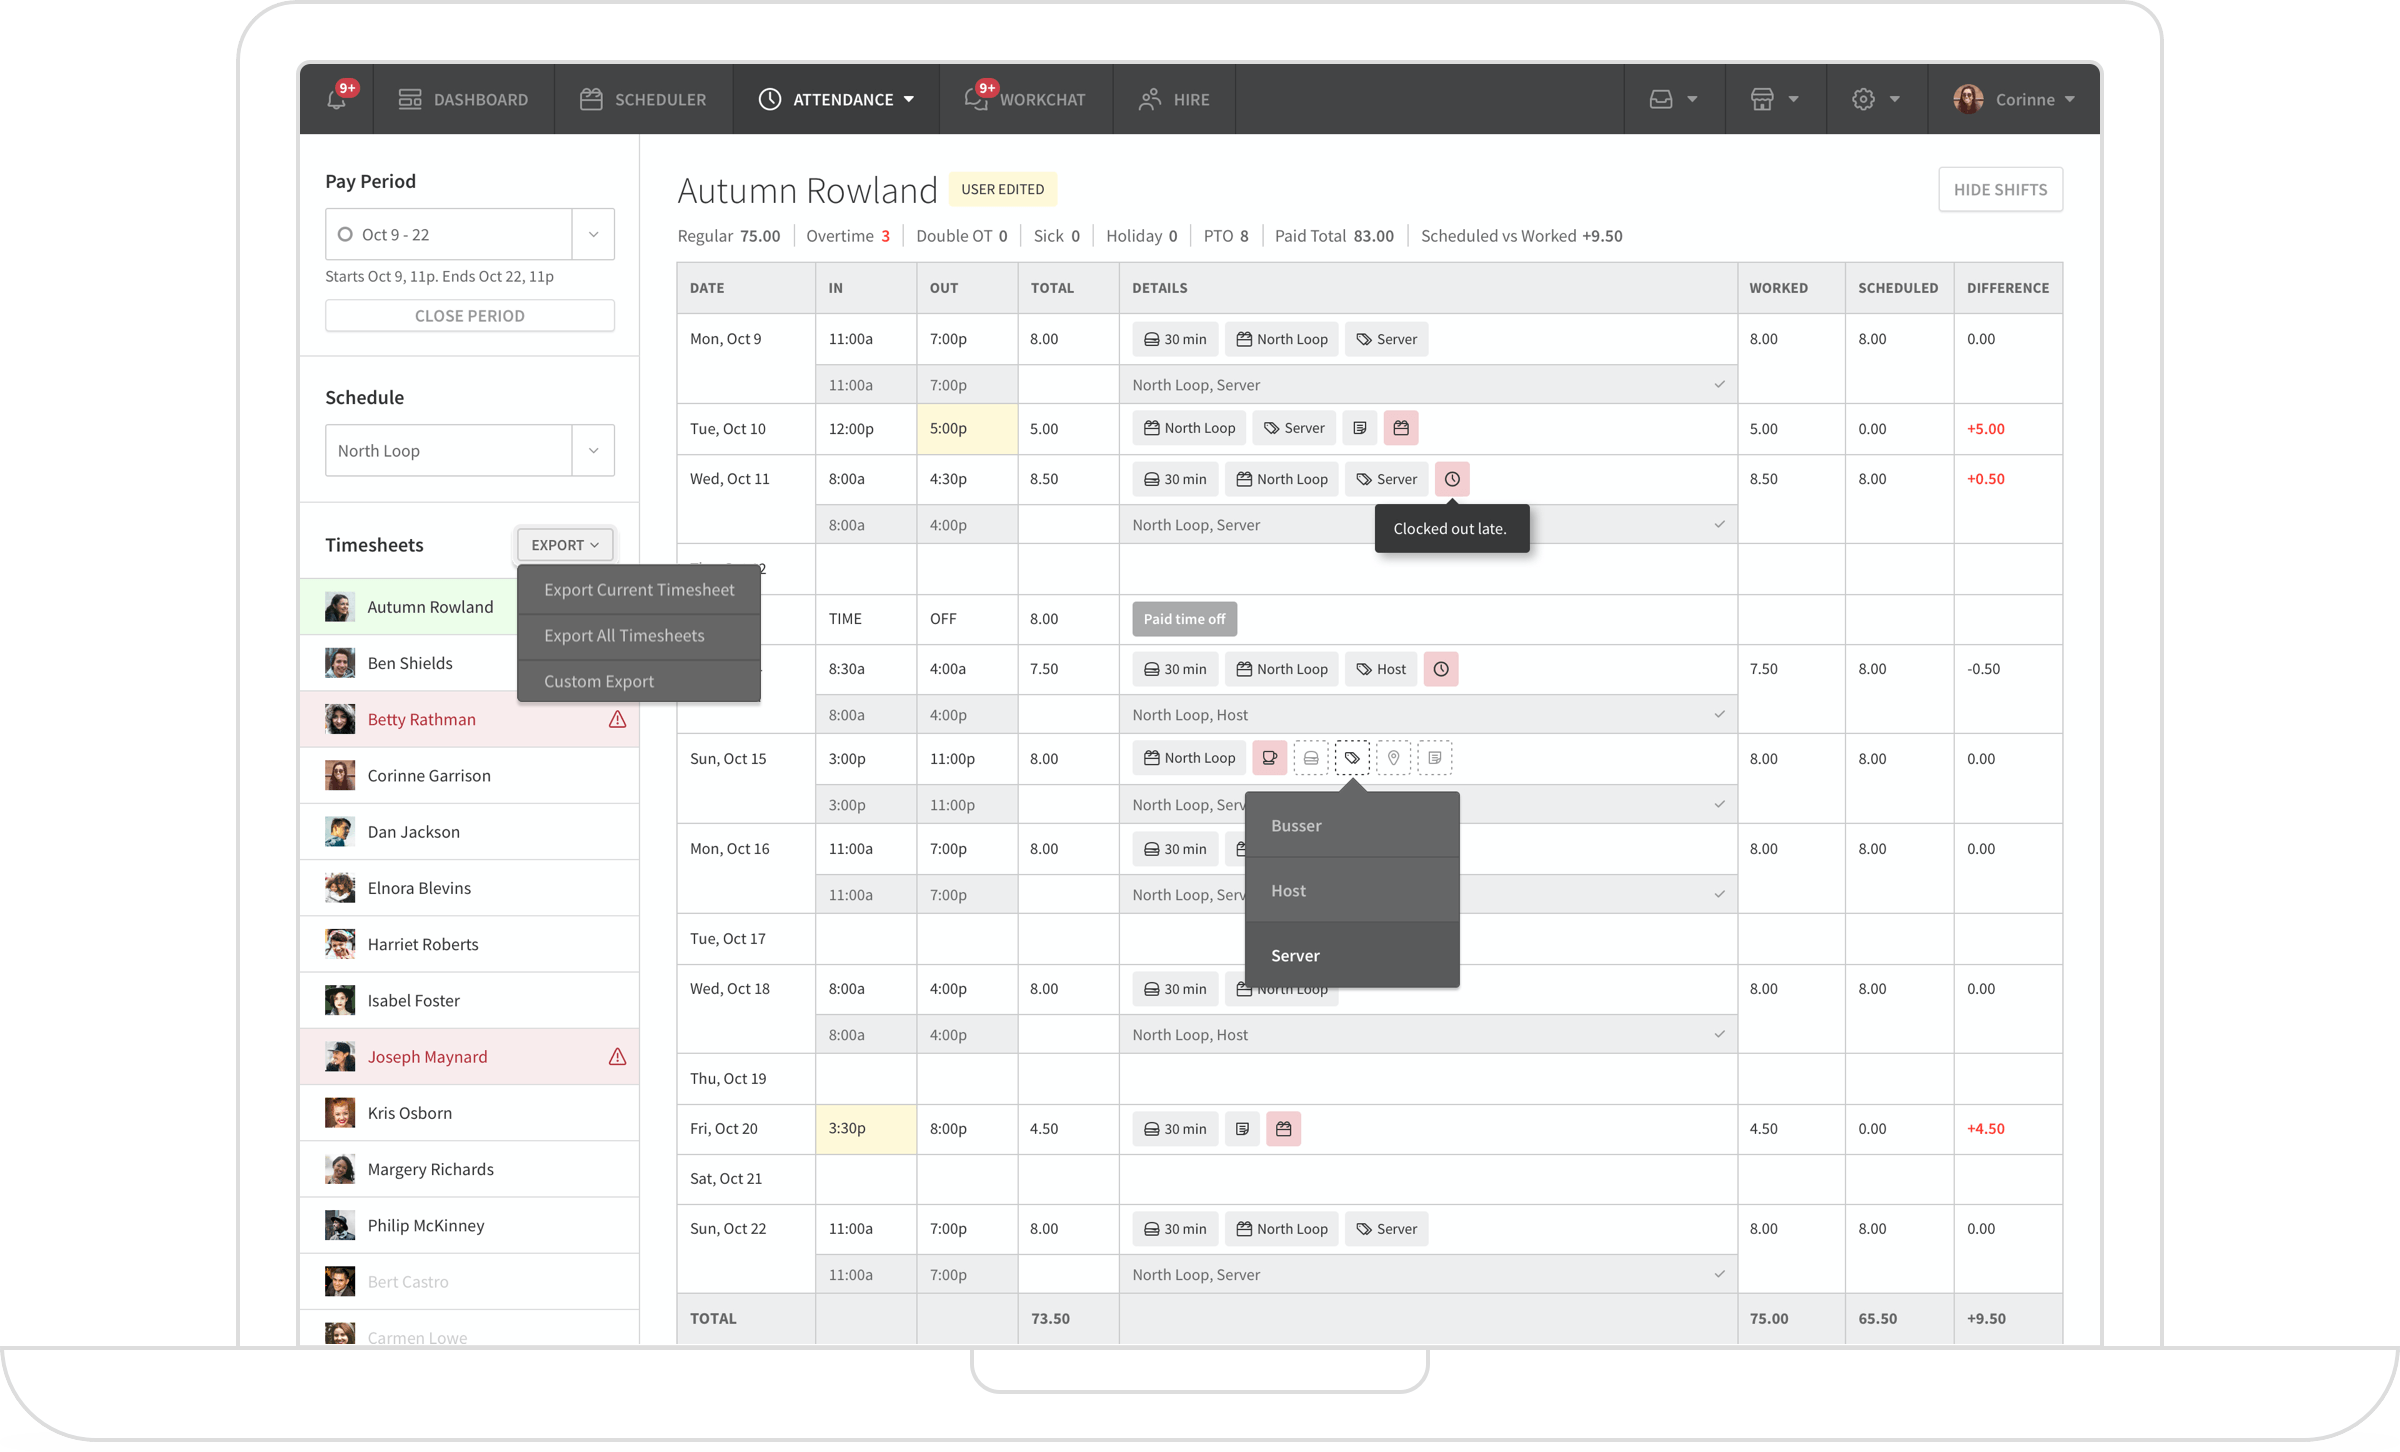Expand the Mon, Oct 9 scheduled shift chevron
The width and height of the screenshot is (2400, 1452).
1719,384
